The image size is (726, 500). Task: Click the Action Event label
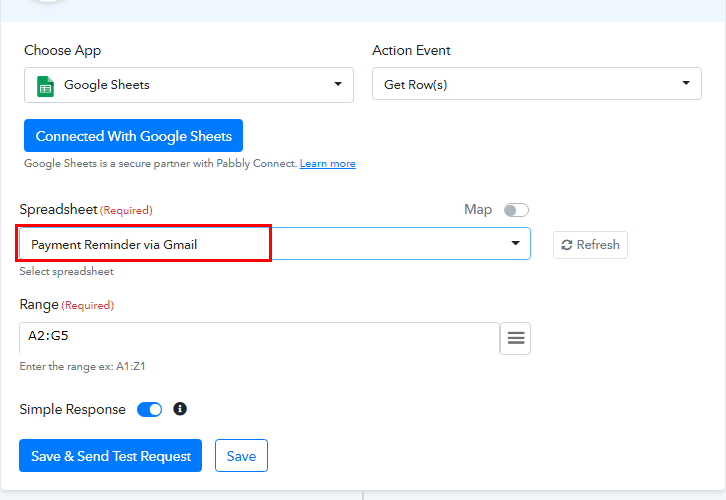(411, 50)
